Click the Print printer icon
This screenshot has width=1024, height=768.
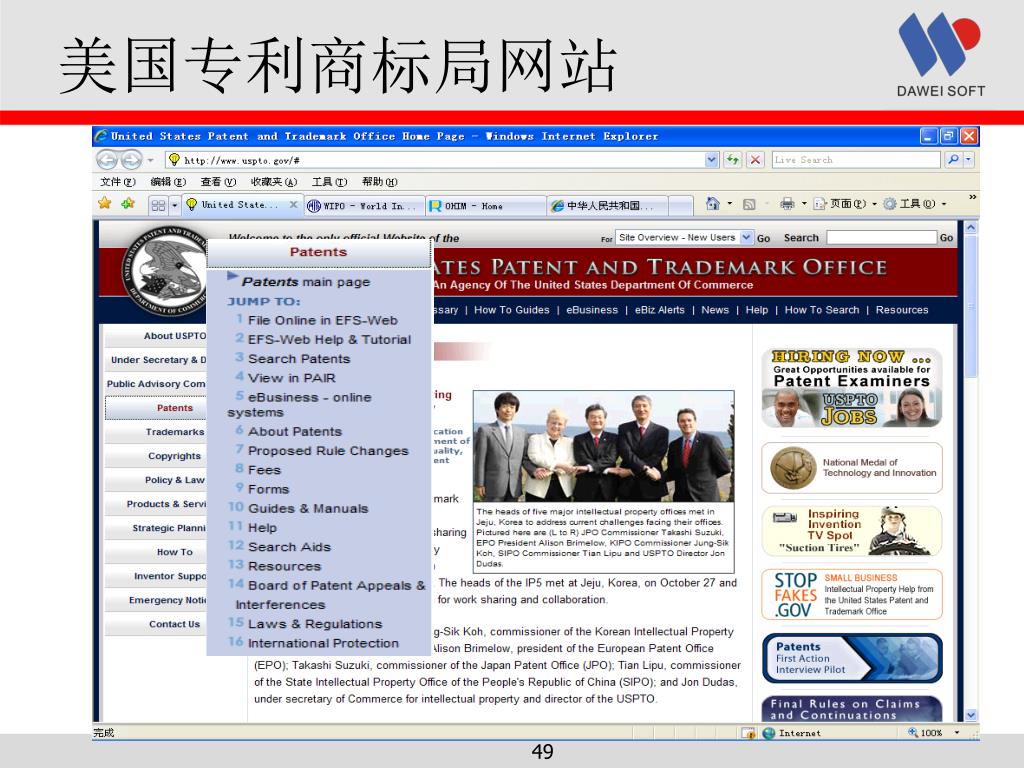tap(787, 204)
